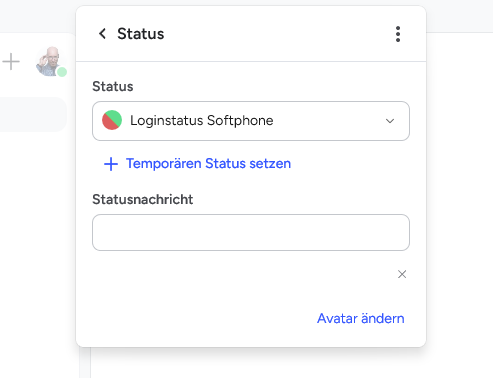
Task: Dismiss with the small X icon
Action: (x=402, y=274)
